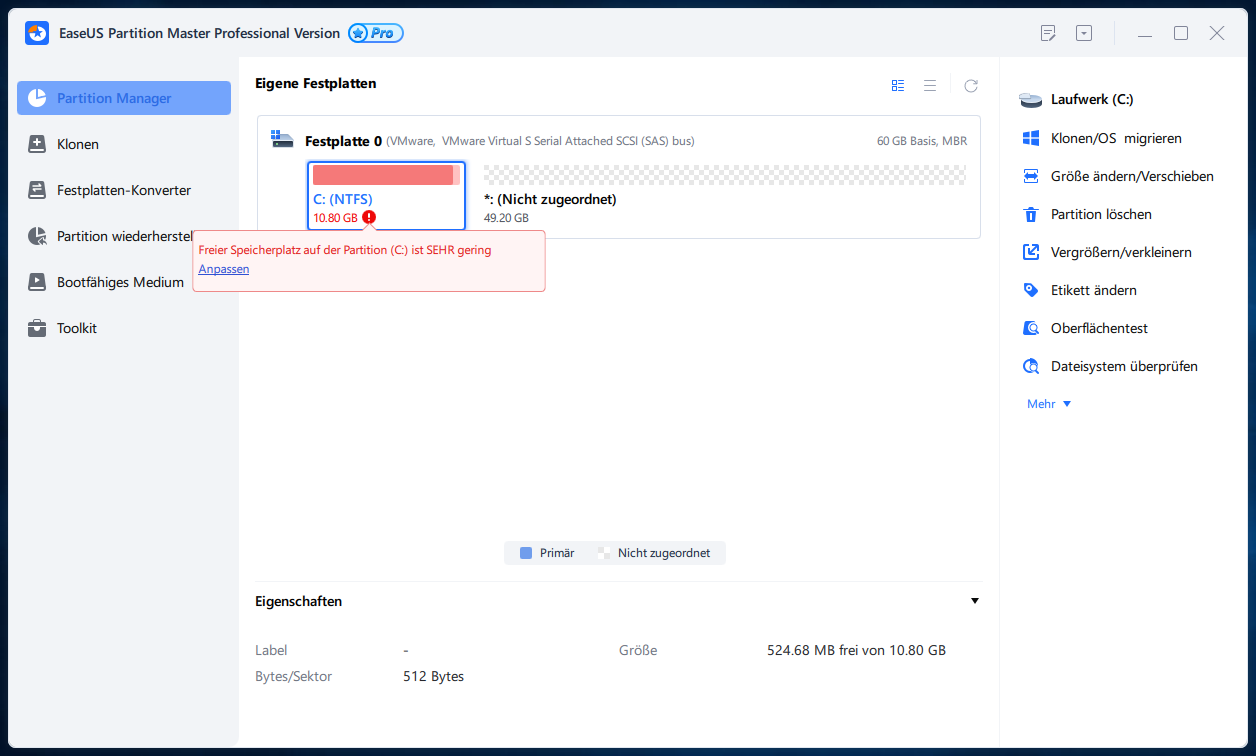Click the "524.68 MB frei von 10.80 GB" value
Screen dimensions: 1256x756
coord(856,651)
